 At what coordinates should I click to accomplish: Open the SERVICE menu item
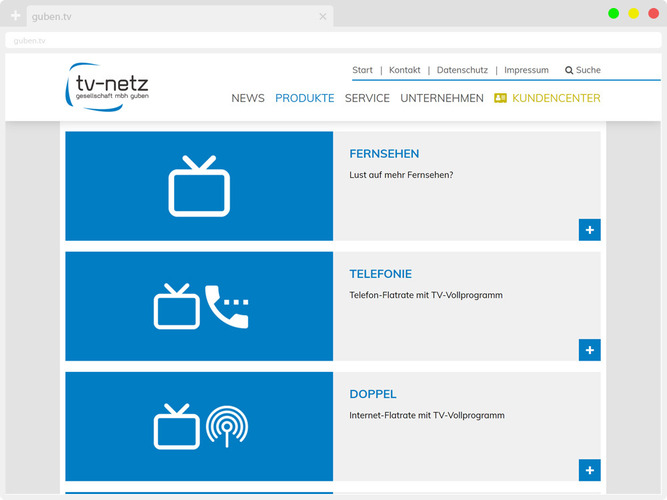(367, 99)
